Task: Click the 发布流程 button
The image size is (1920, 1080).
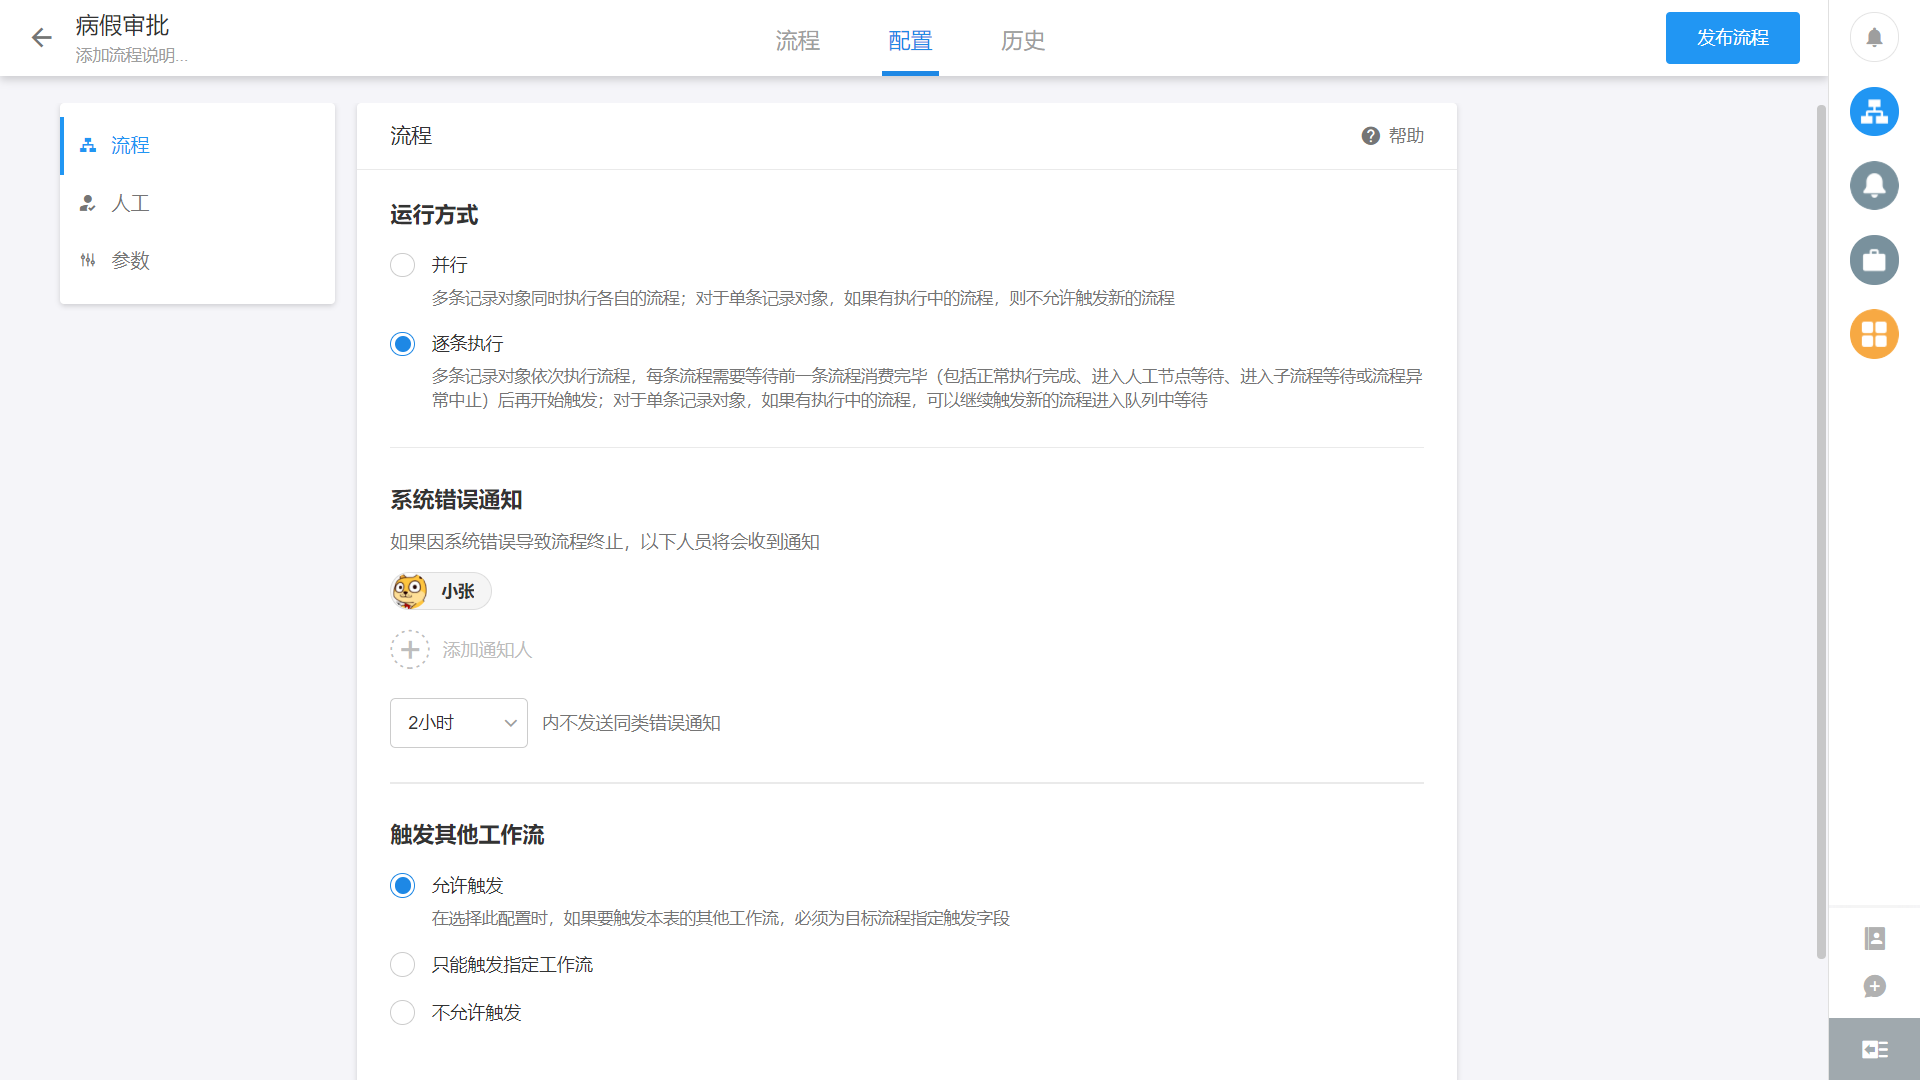Action: pos(1732,38)
